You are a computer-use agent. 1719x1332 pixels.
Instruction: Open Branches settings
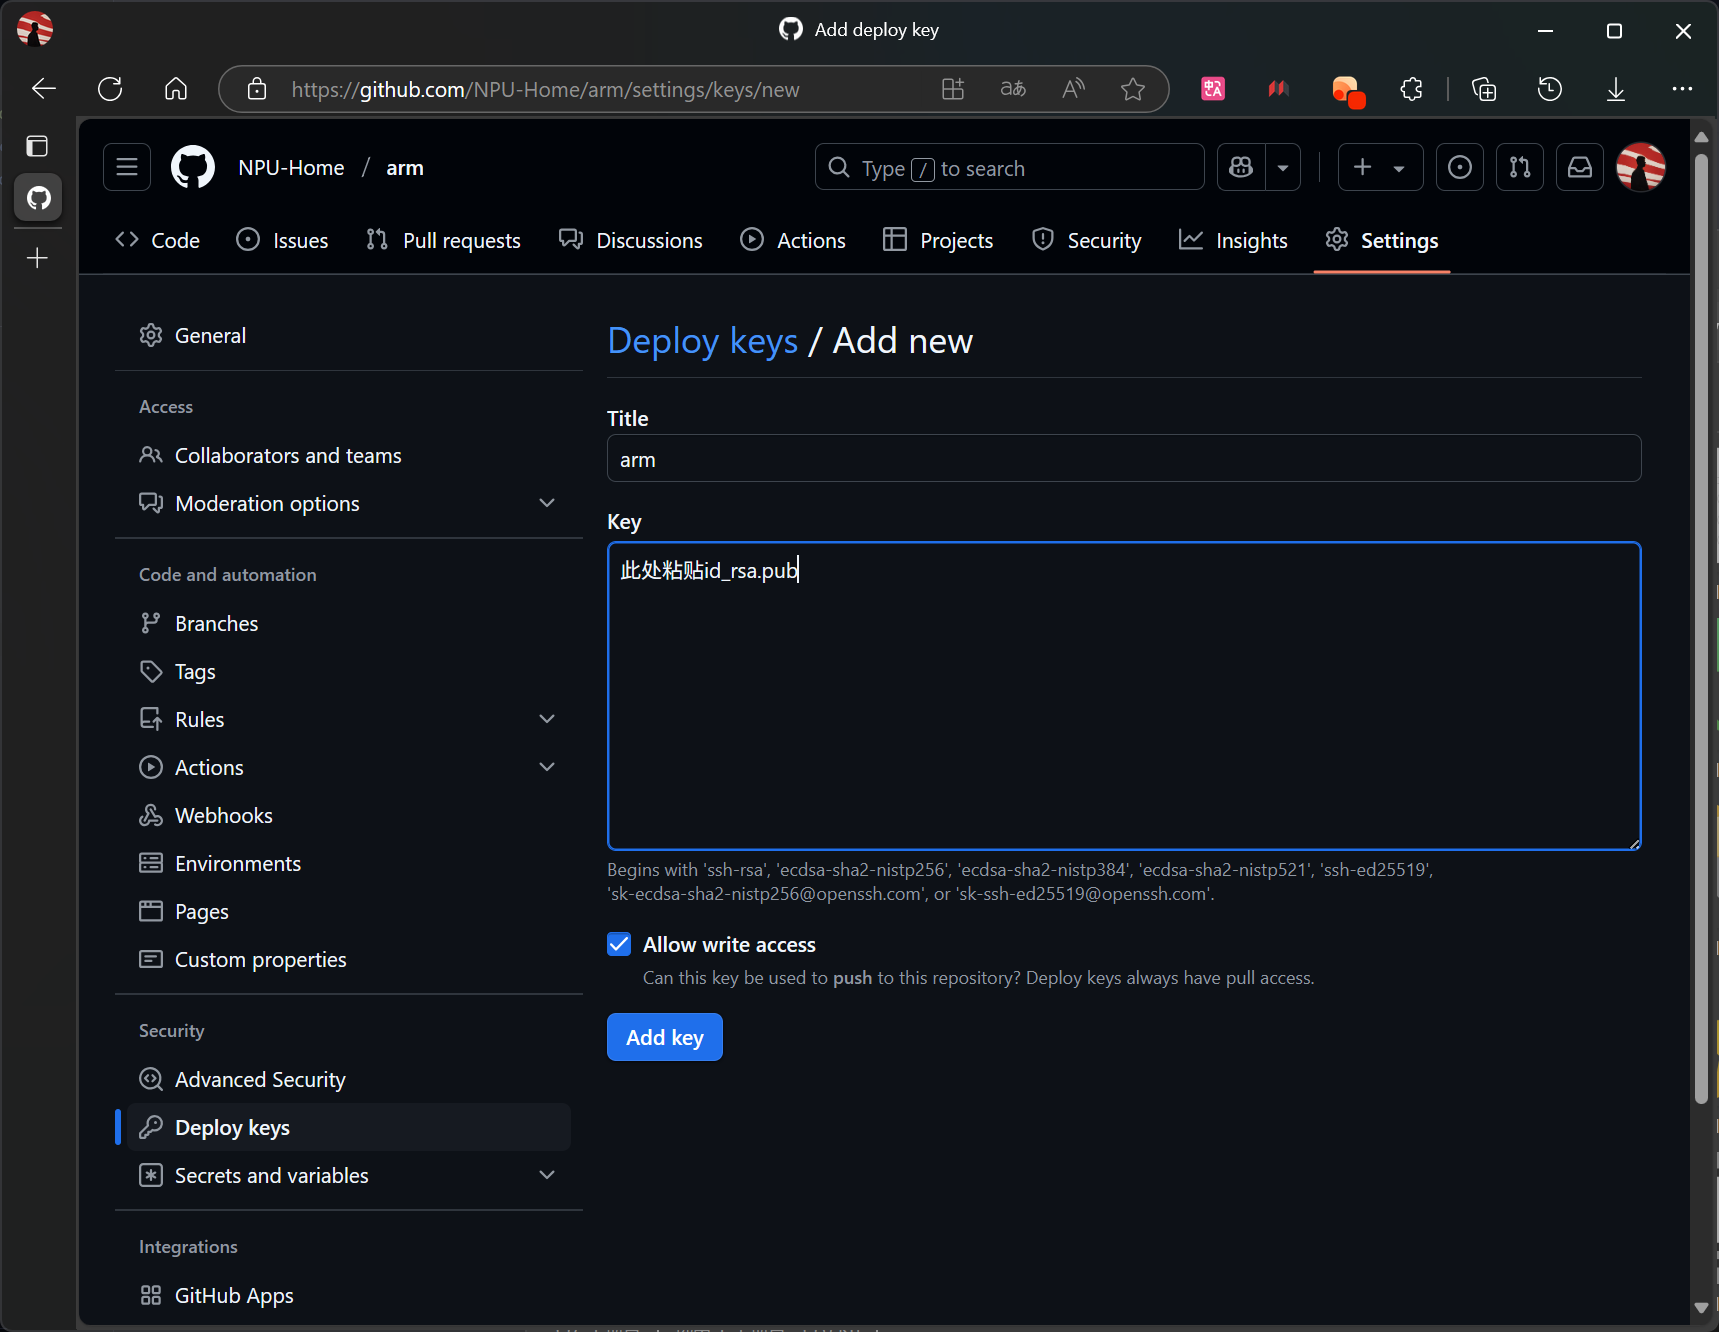pos(349,624)
